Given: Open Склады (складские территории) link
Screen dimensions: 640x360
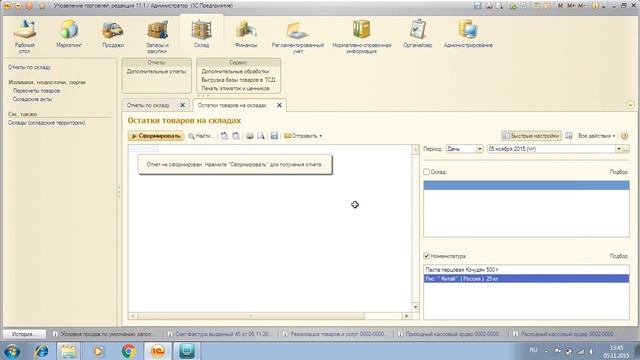Looking at the screenshot, I should pos(47,122).
